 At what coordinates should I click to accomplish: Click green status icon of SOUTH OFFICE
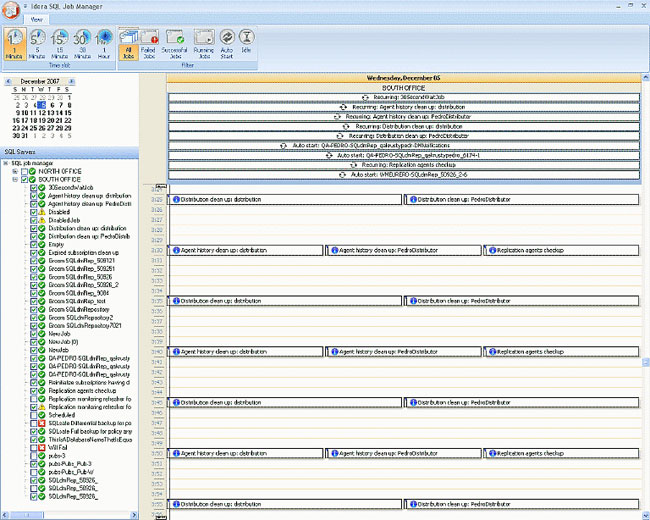tap(32, 180)
